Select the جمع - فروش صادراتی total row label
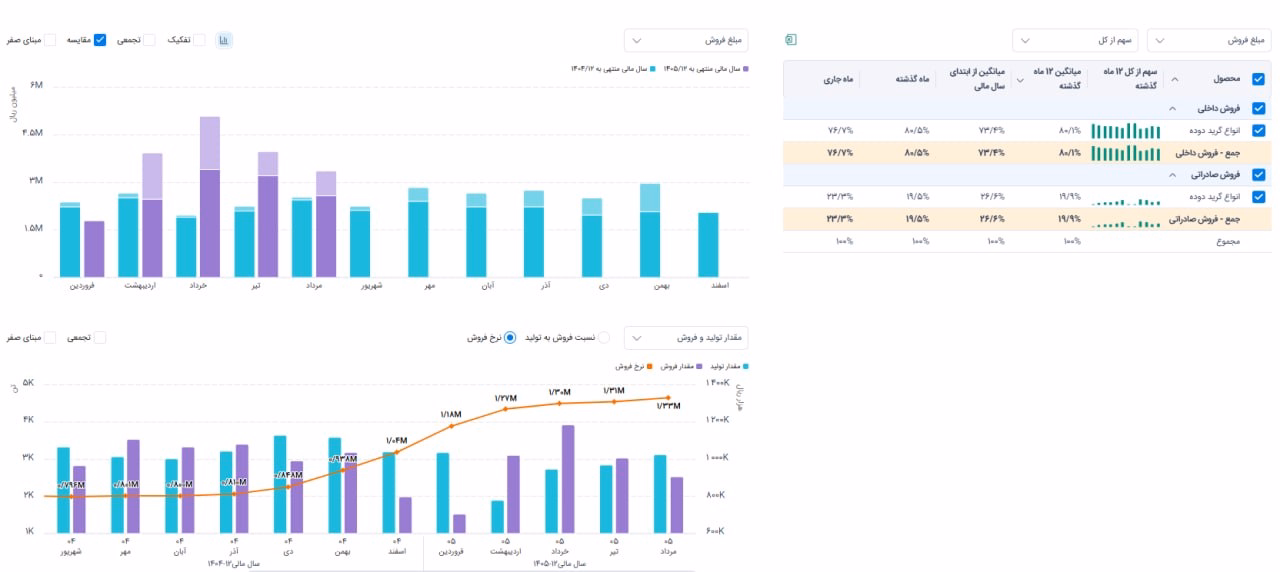 (1207, 220)
